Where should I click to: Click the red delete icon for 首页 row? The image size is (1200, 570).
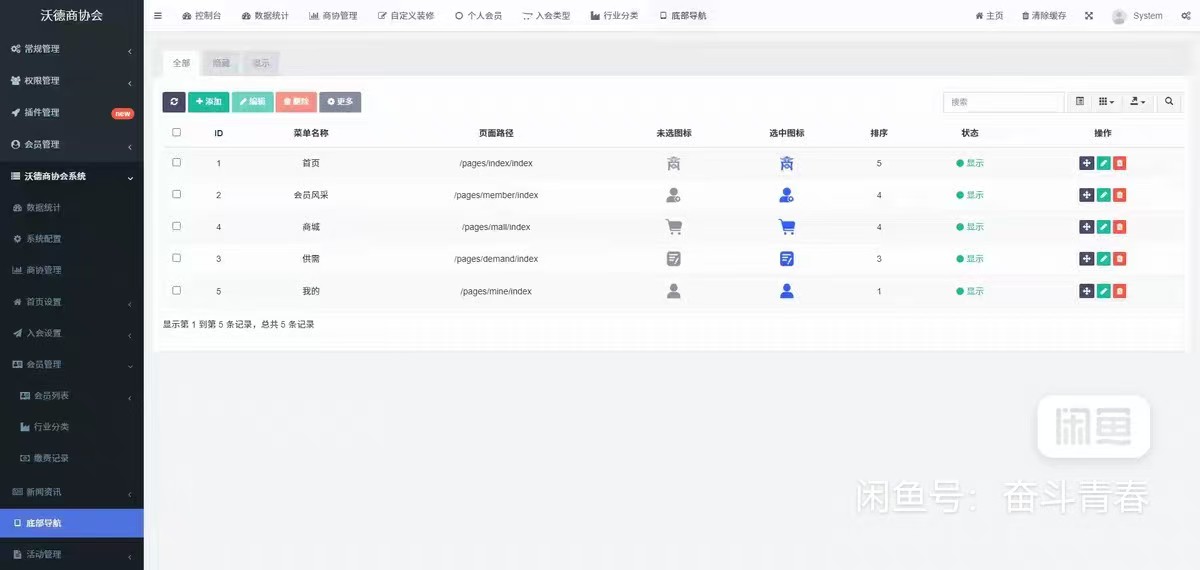pos(1120,164)
